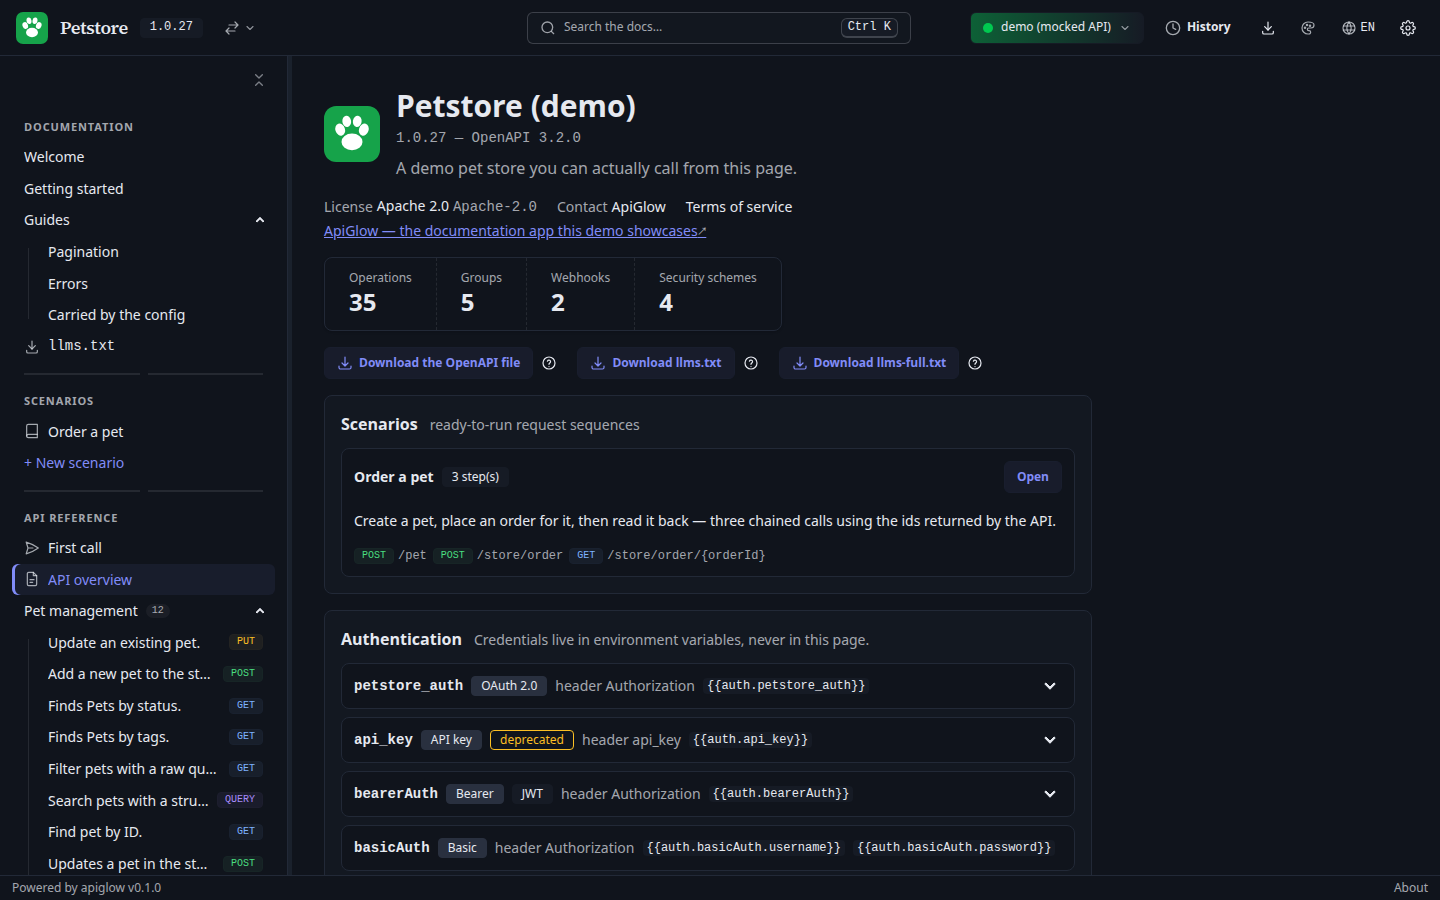Open Finds Pets by status operation
Image resolution: width=1440 pixels, height=900 pixels.
point(155,706)
